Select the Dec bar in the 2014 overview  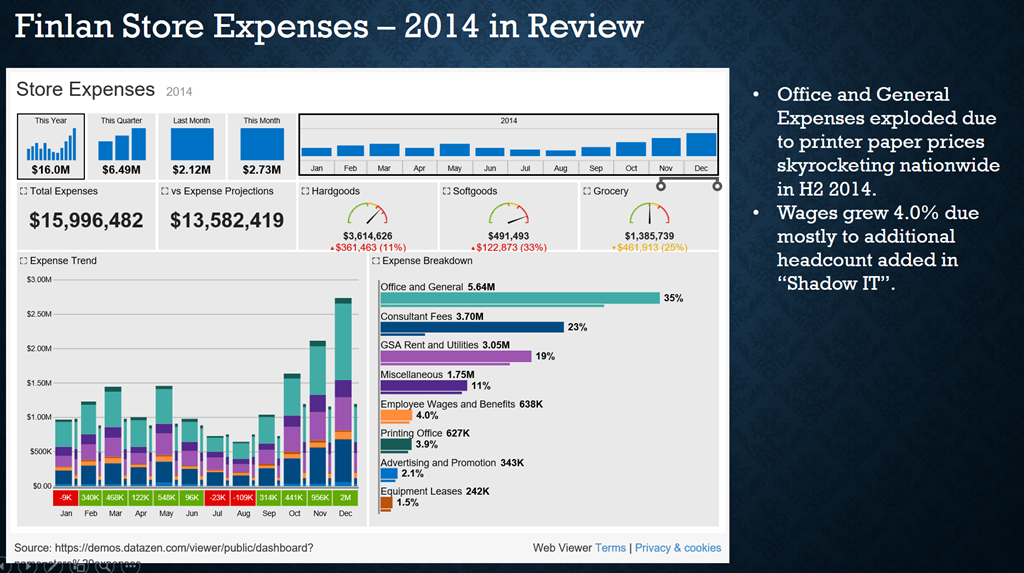[x=701, y=146]
